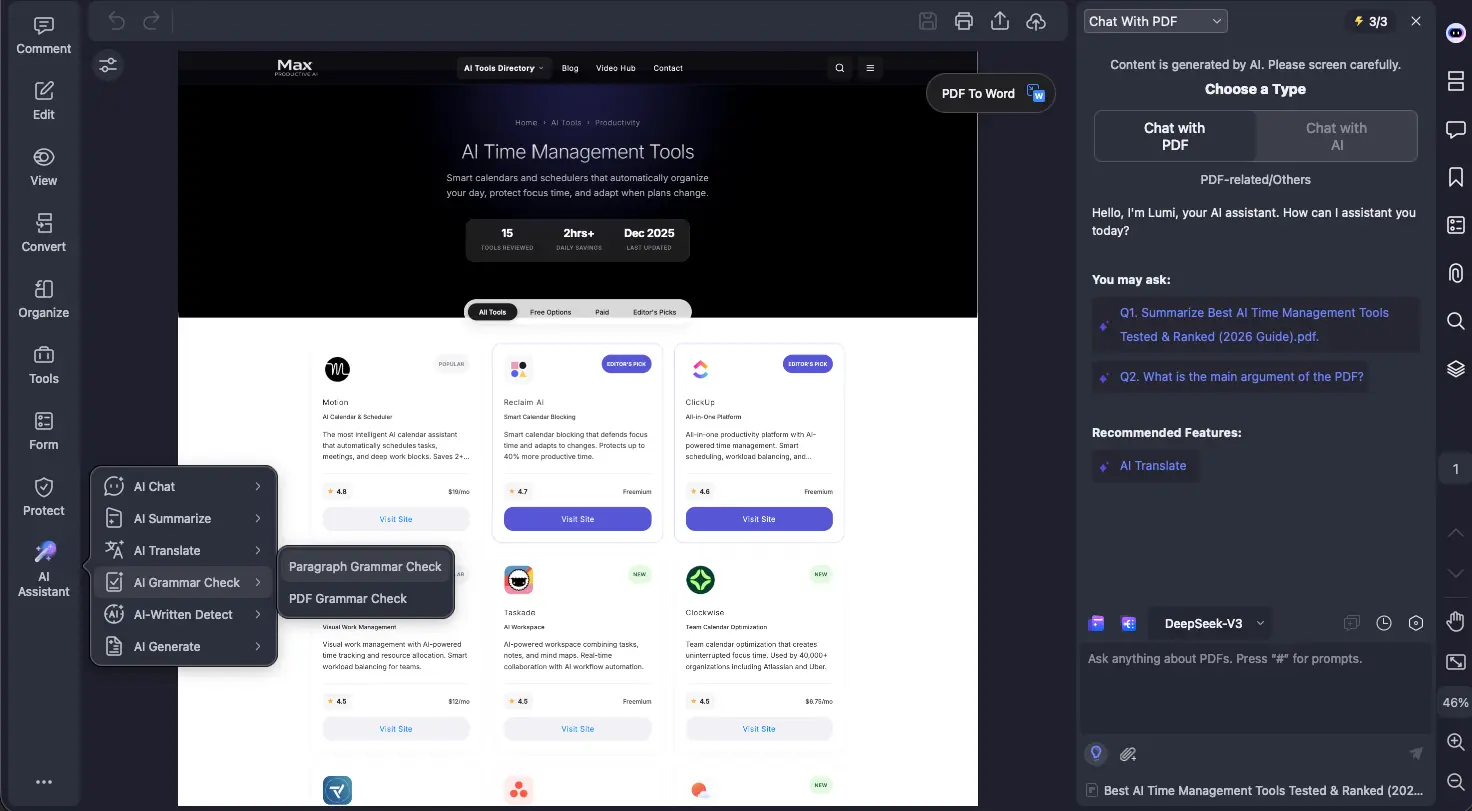
Task: Open the DeepSeek-V3 model dropdown
Action: pos(1210,623)
